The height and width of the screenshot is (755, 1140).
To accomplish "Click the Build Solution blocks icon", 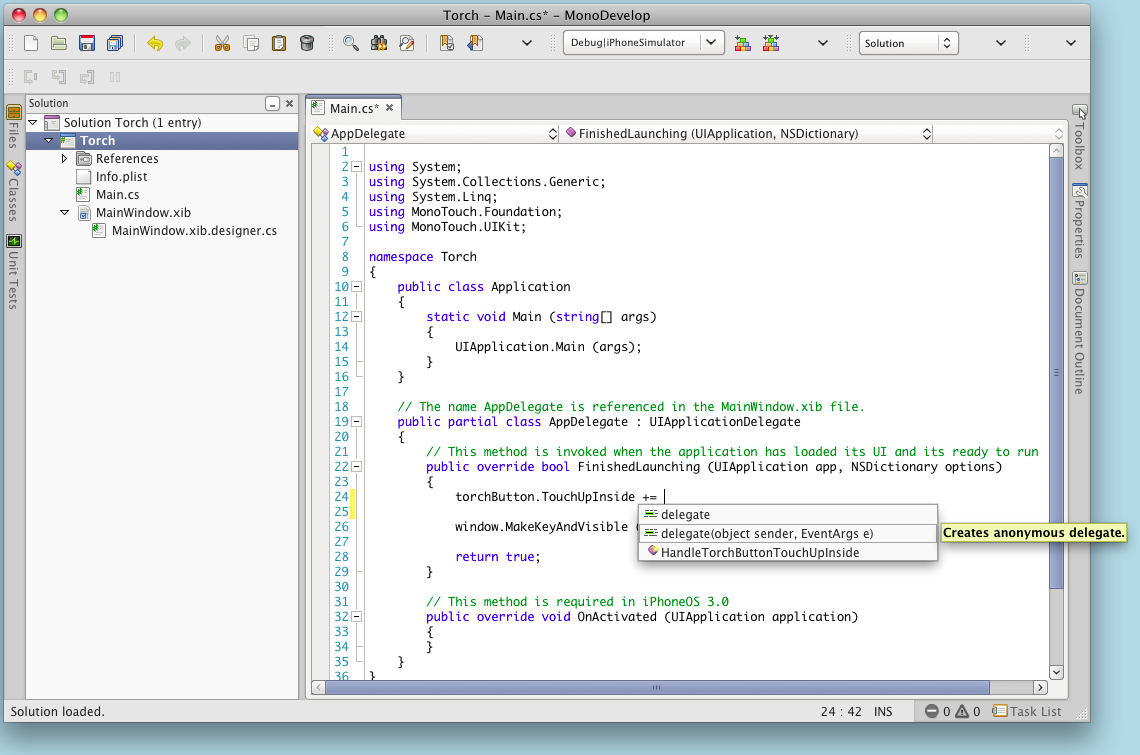I will coord(743,43).
